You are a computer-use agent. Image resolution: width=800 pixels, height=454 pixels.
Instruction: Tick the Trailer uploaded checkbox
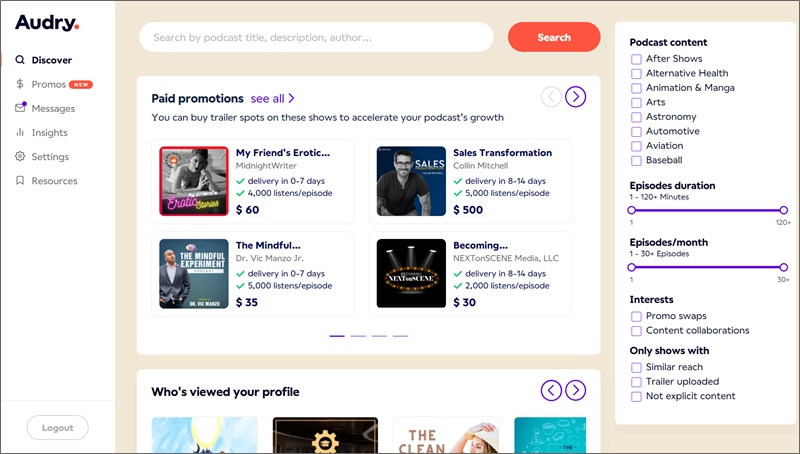(636, 382)
